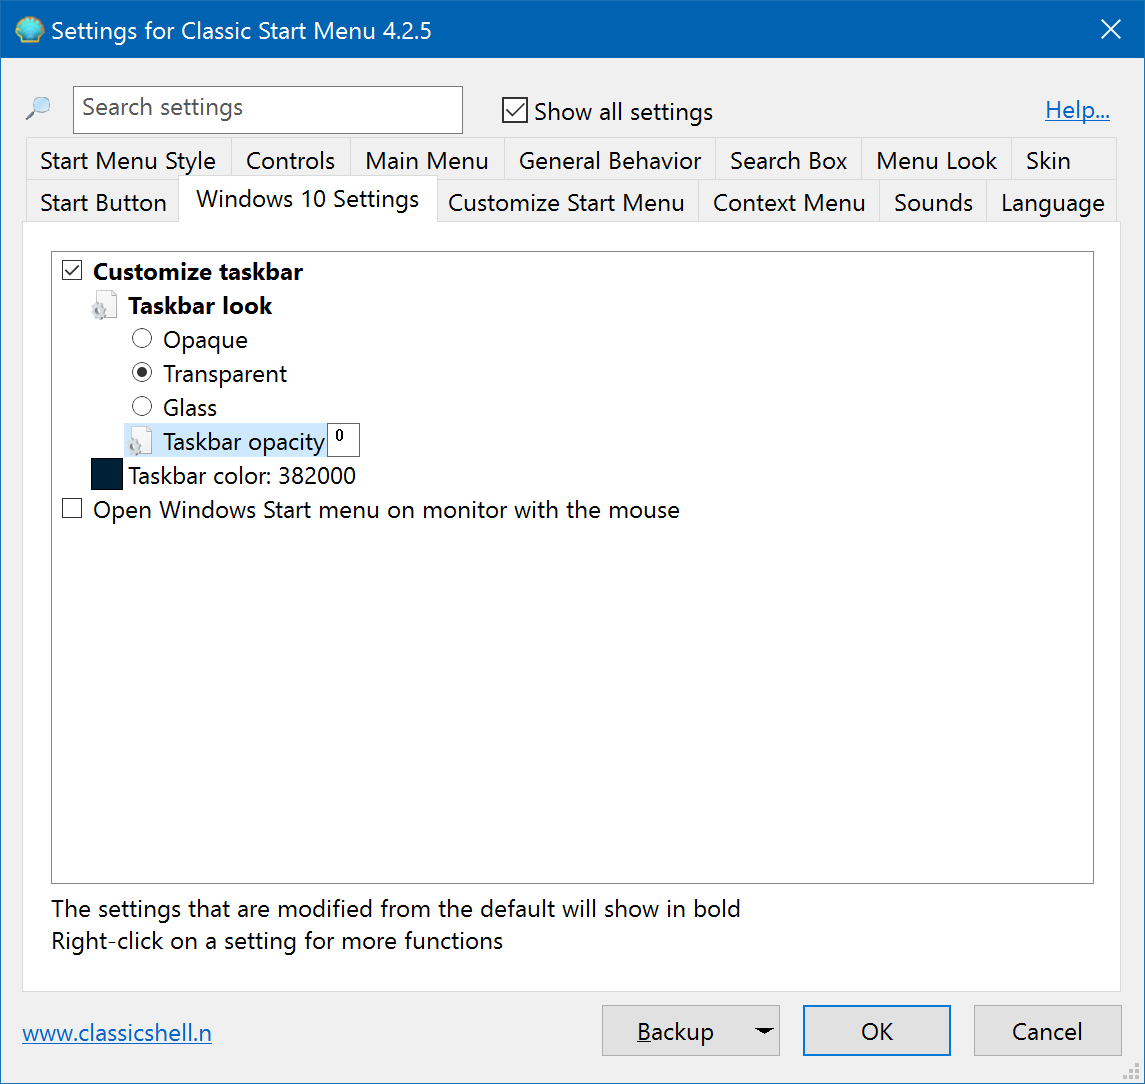Click the dark Taskbar color swatch
Image resolution: width=1145 pixels, height=1084 pixels.
pos(107,474)
